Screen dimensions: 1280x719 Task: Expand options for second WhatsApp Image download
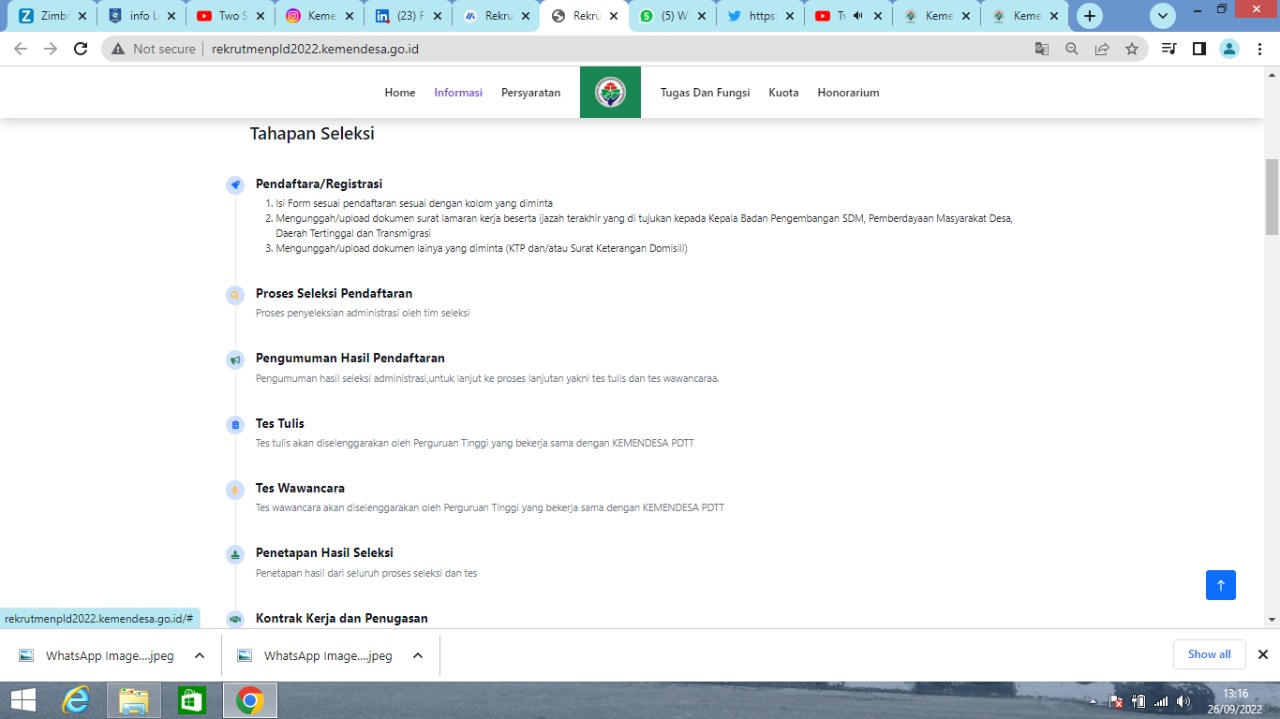(x=417, y=656)
